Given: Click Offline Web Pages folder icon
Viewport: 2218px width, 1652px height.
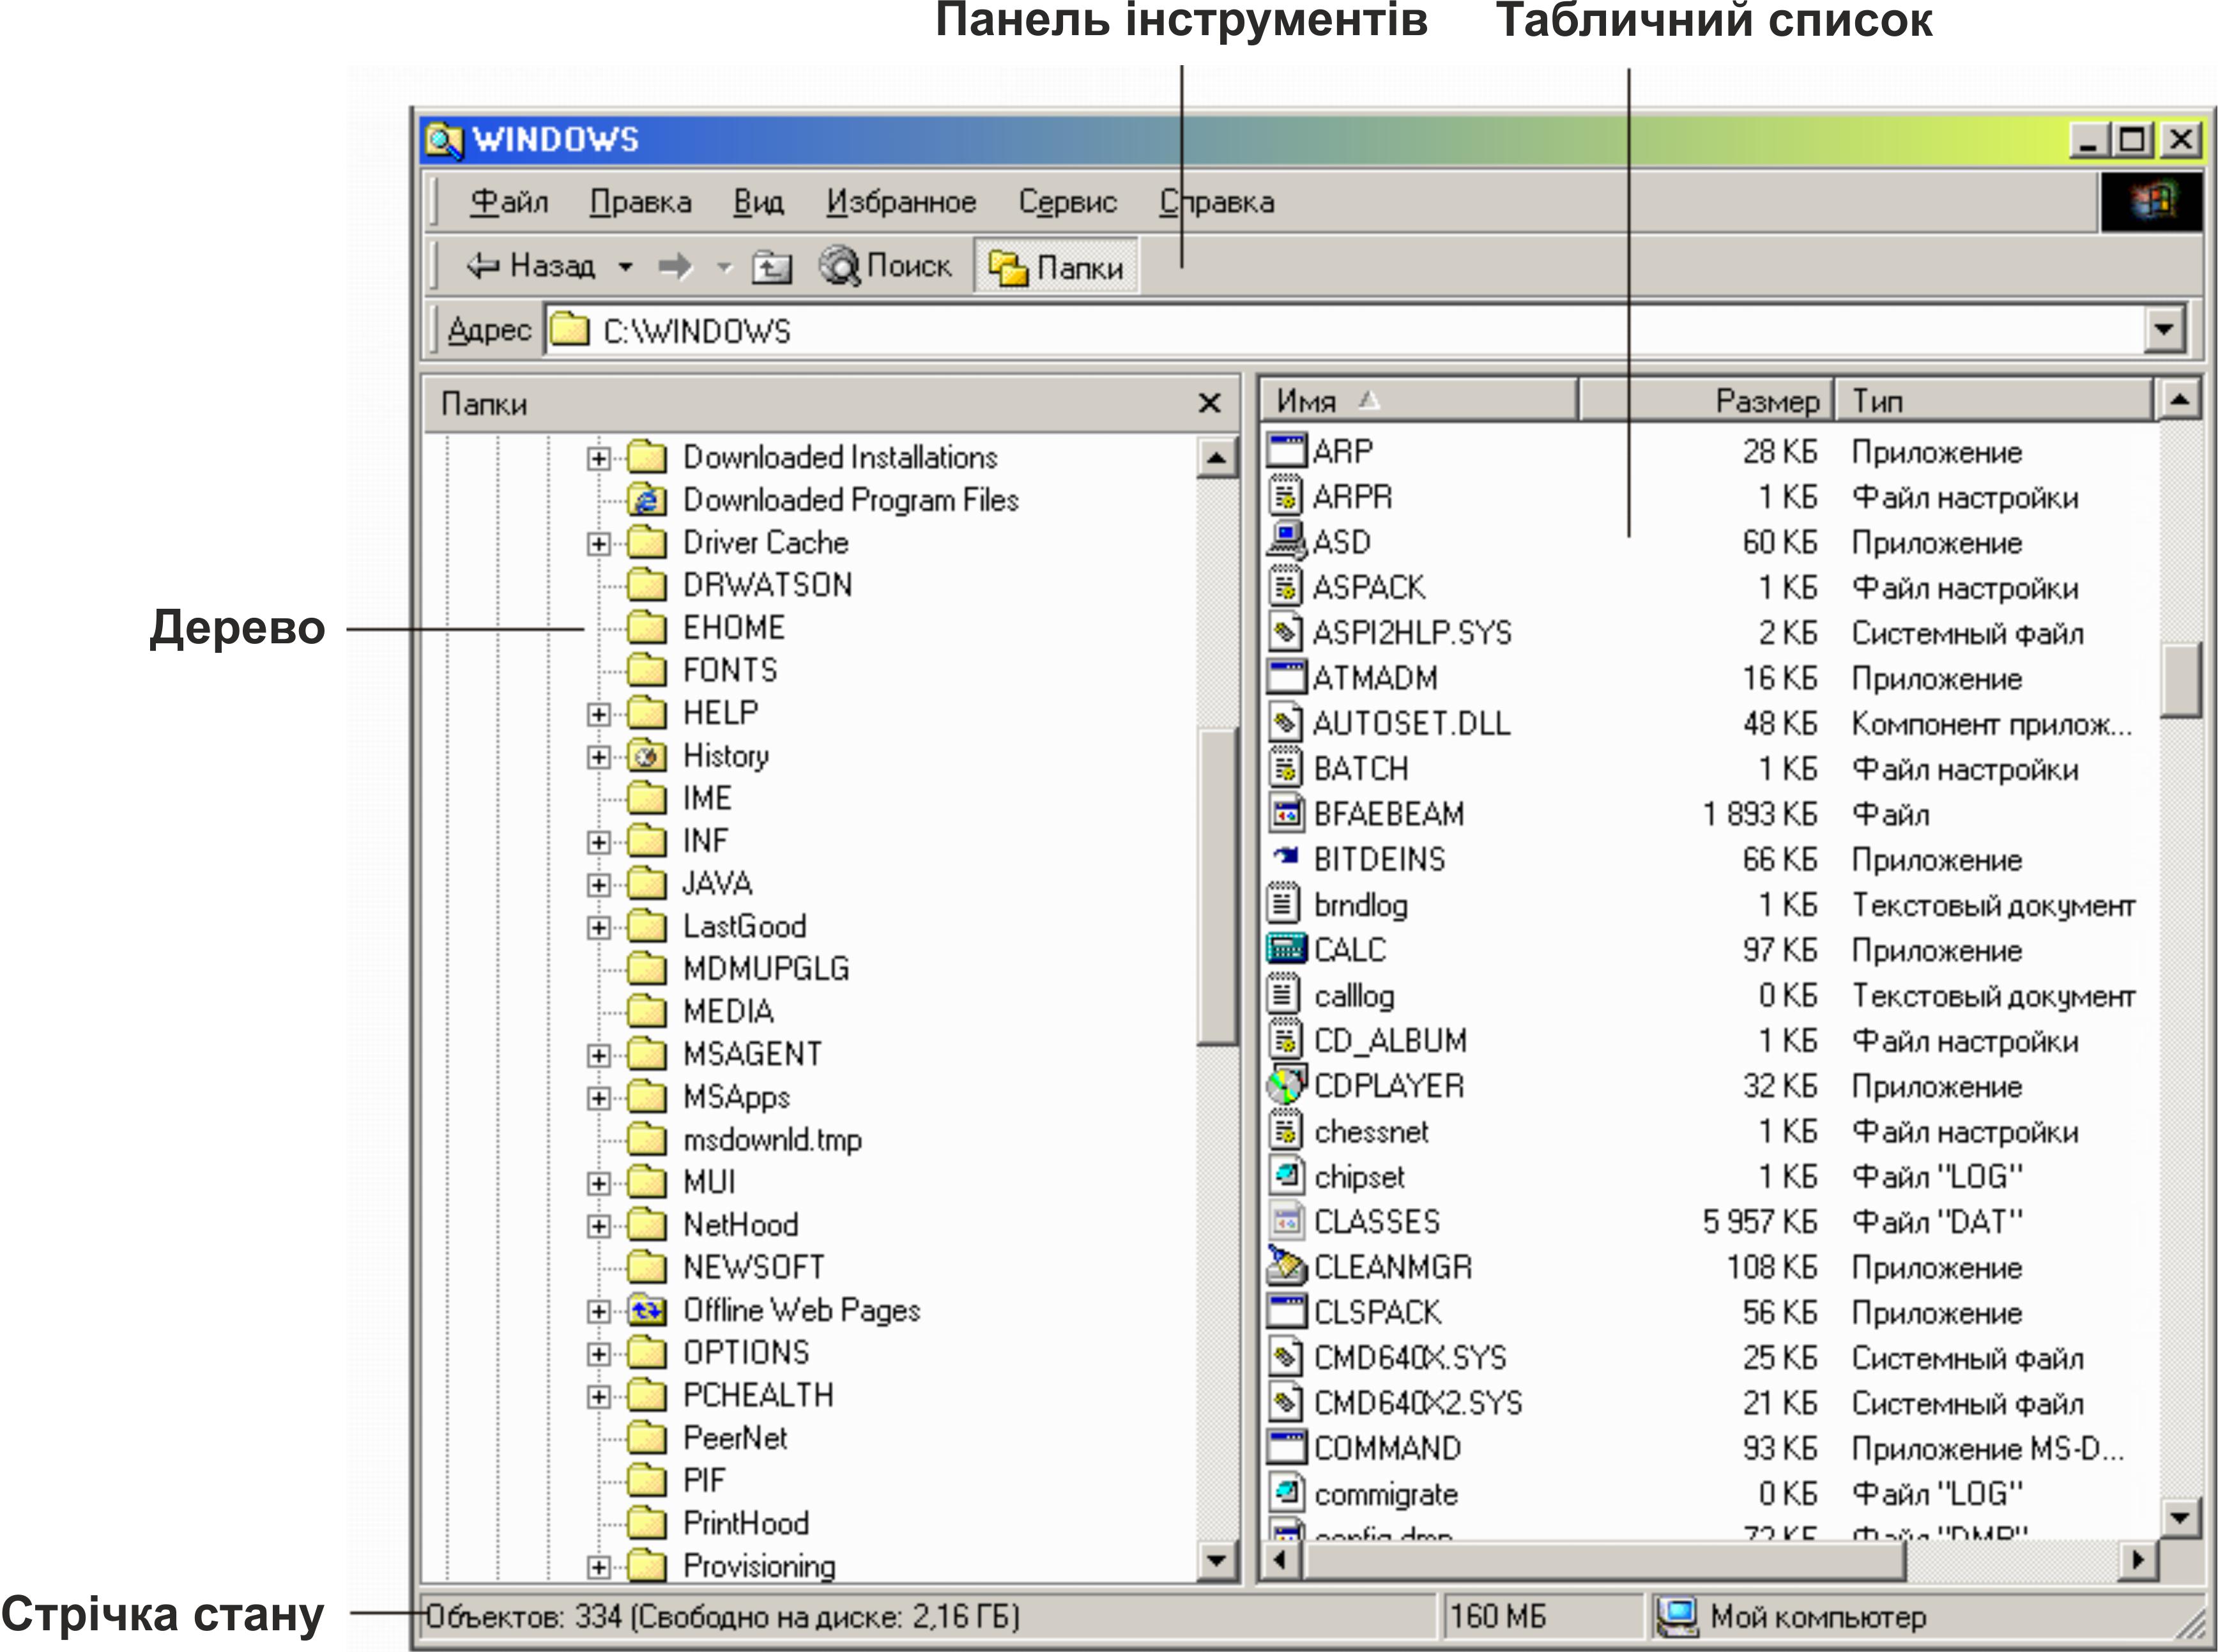Looking at the screenshot, I should coord(647,1310).
